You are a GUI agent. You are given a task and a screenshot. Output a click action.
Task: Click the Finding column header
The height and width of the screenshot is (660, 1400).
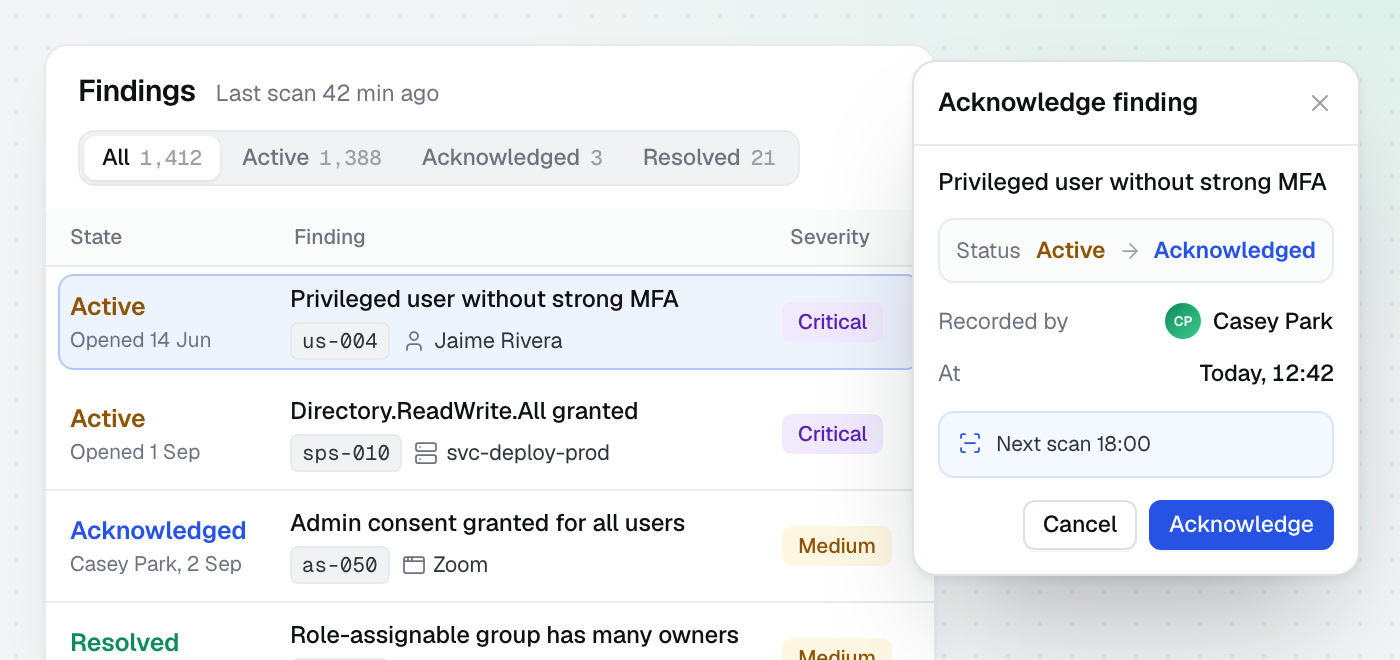tap(330, 237)
